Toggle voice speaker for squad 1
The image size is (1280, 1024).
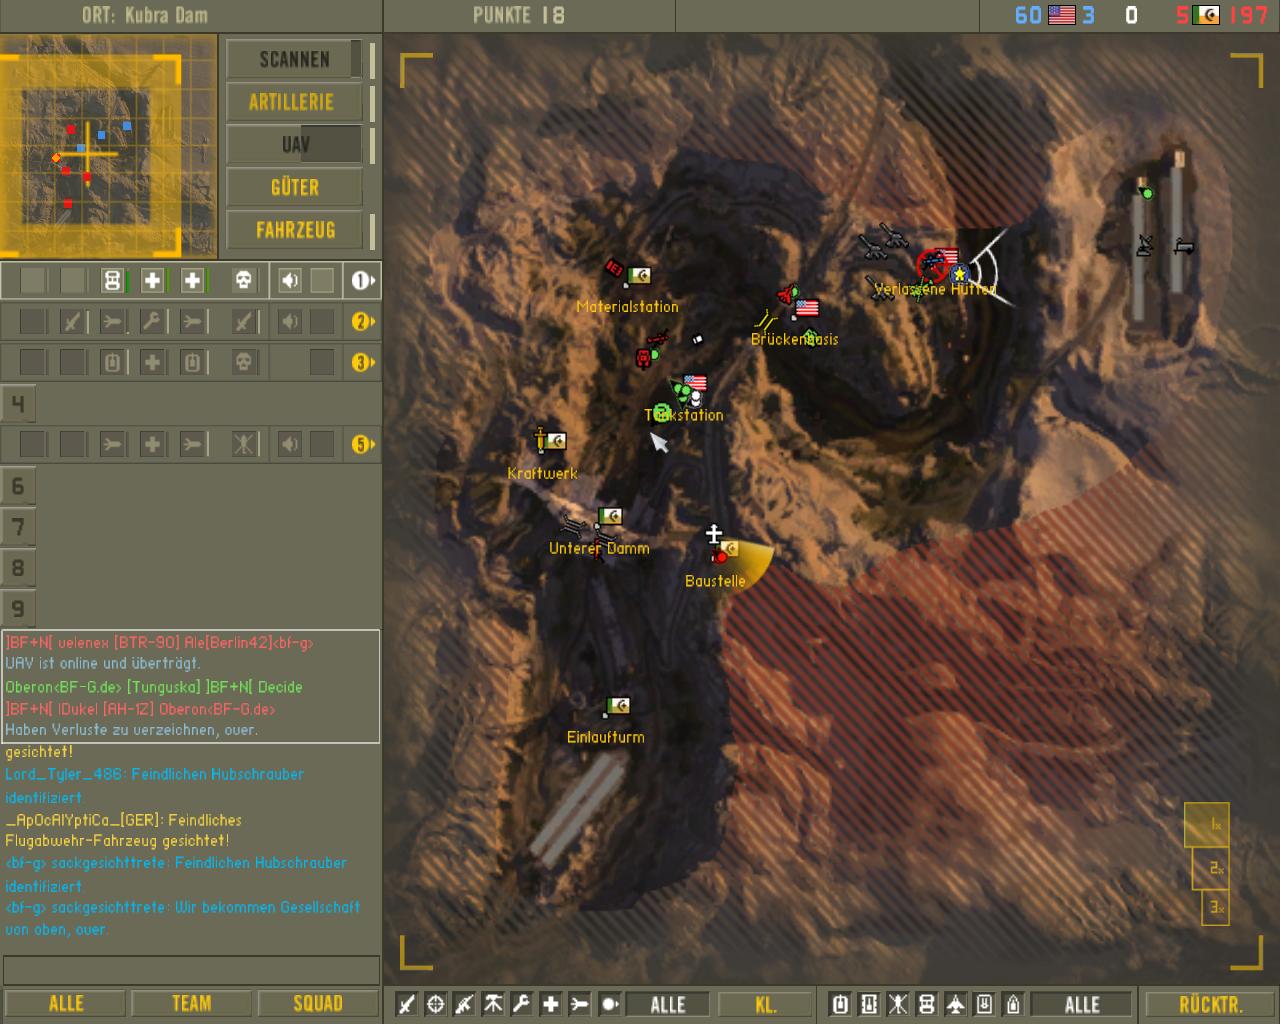coord(289,281)
